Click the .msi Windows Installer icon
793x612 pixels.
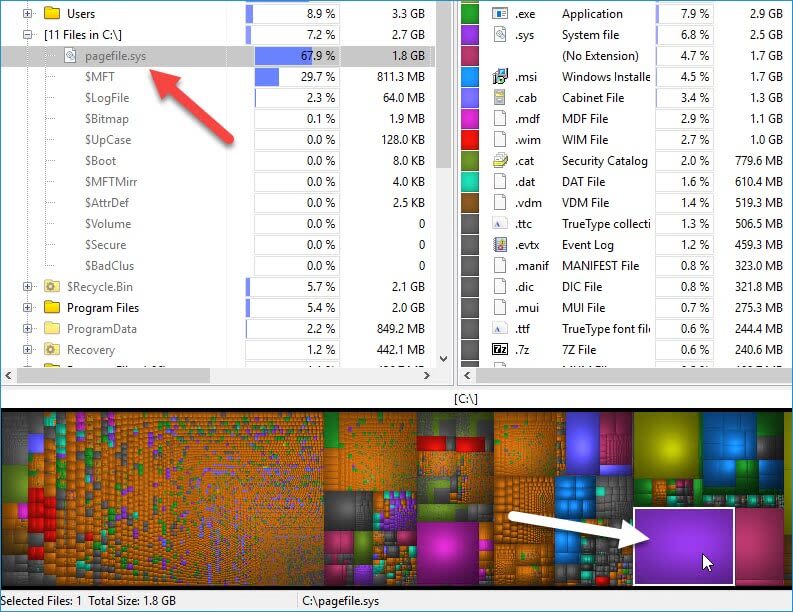pos(500,77)
